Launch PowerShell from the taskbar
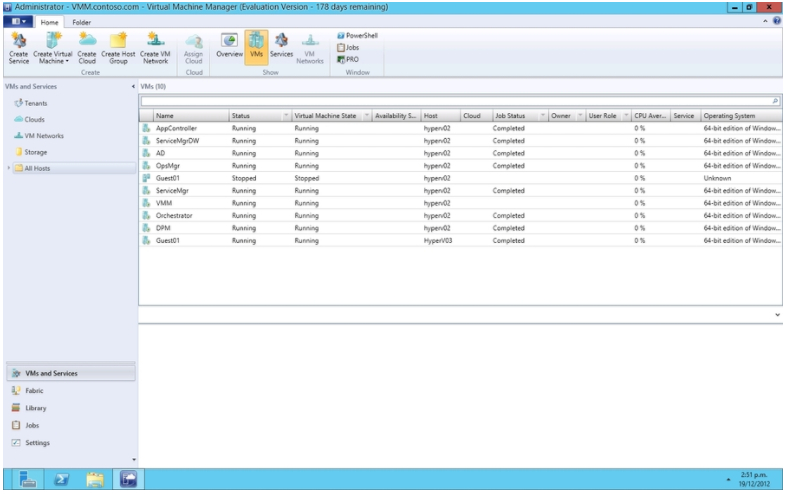 (61, 479)
